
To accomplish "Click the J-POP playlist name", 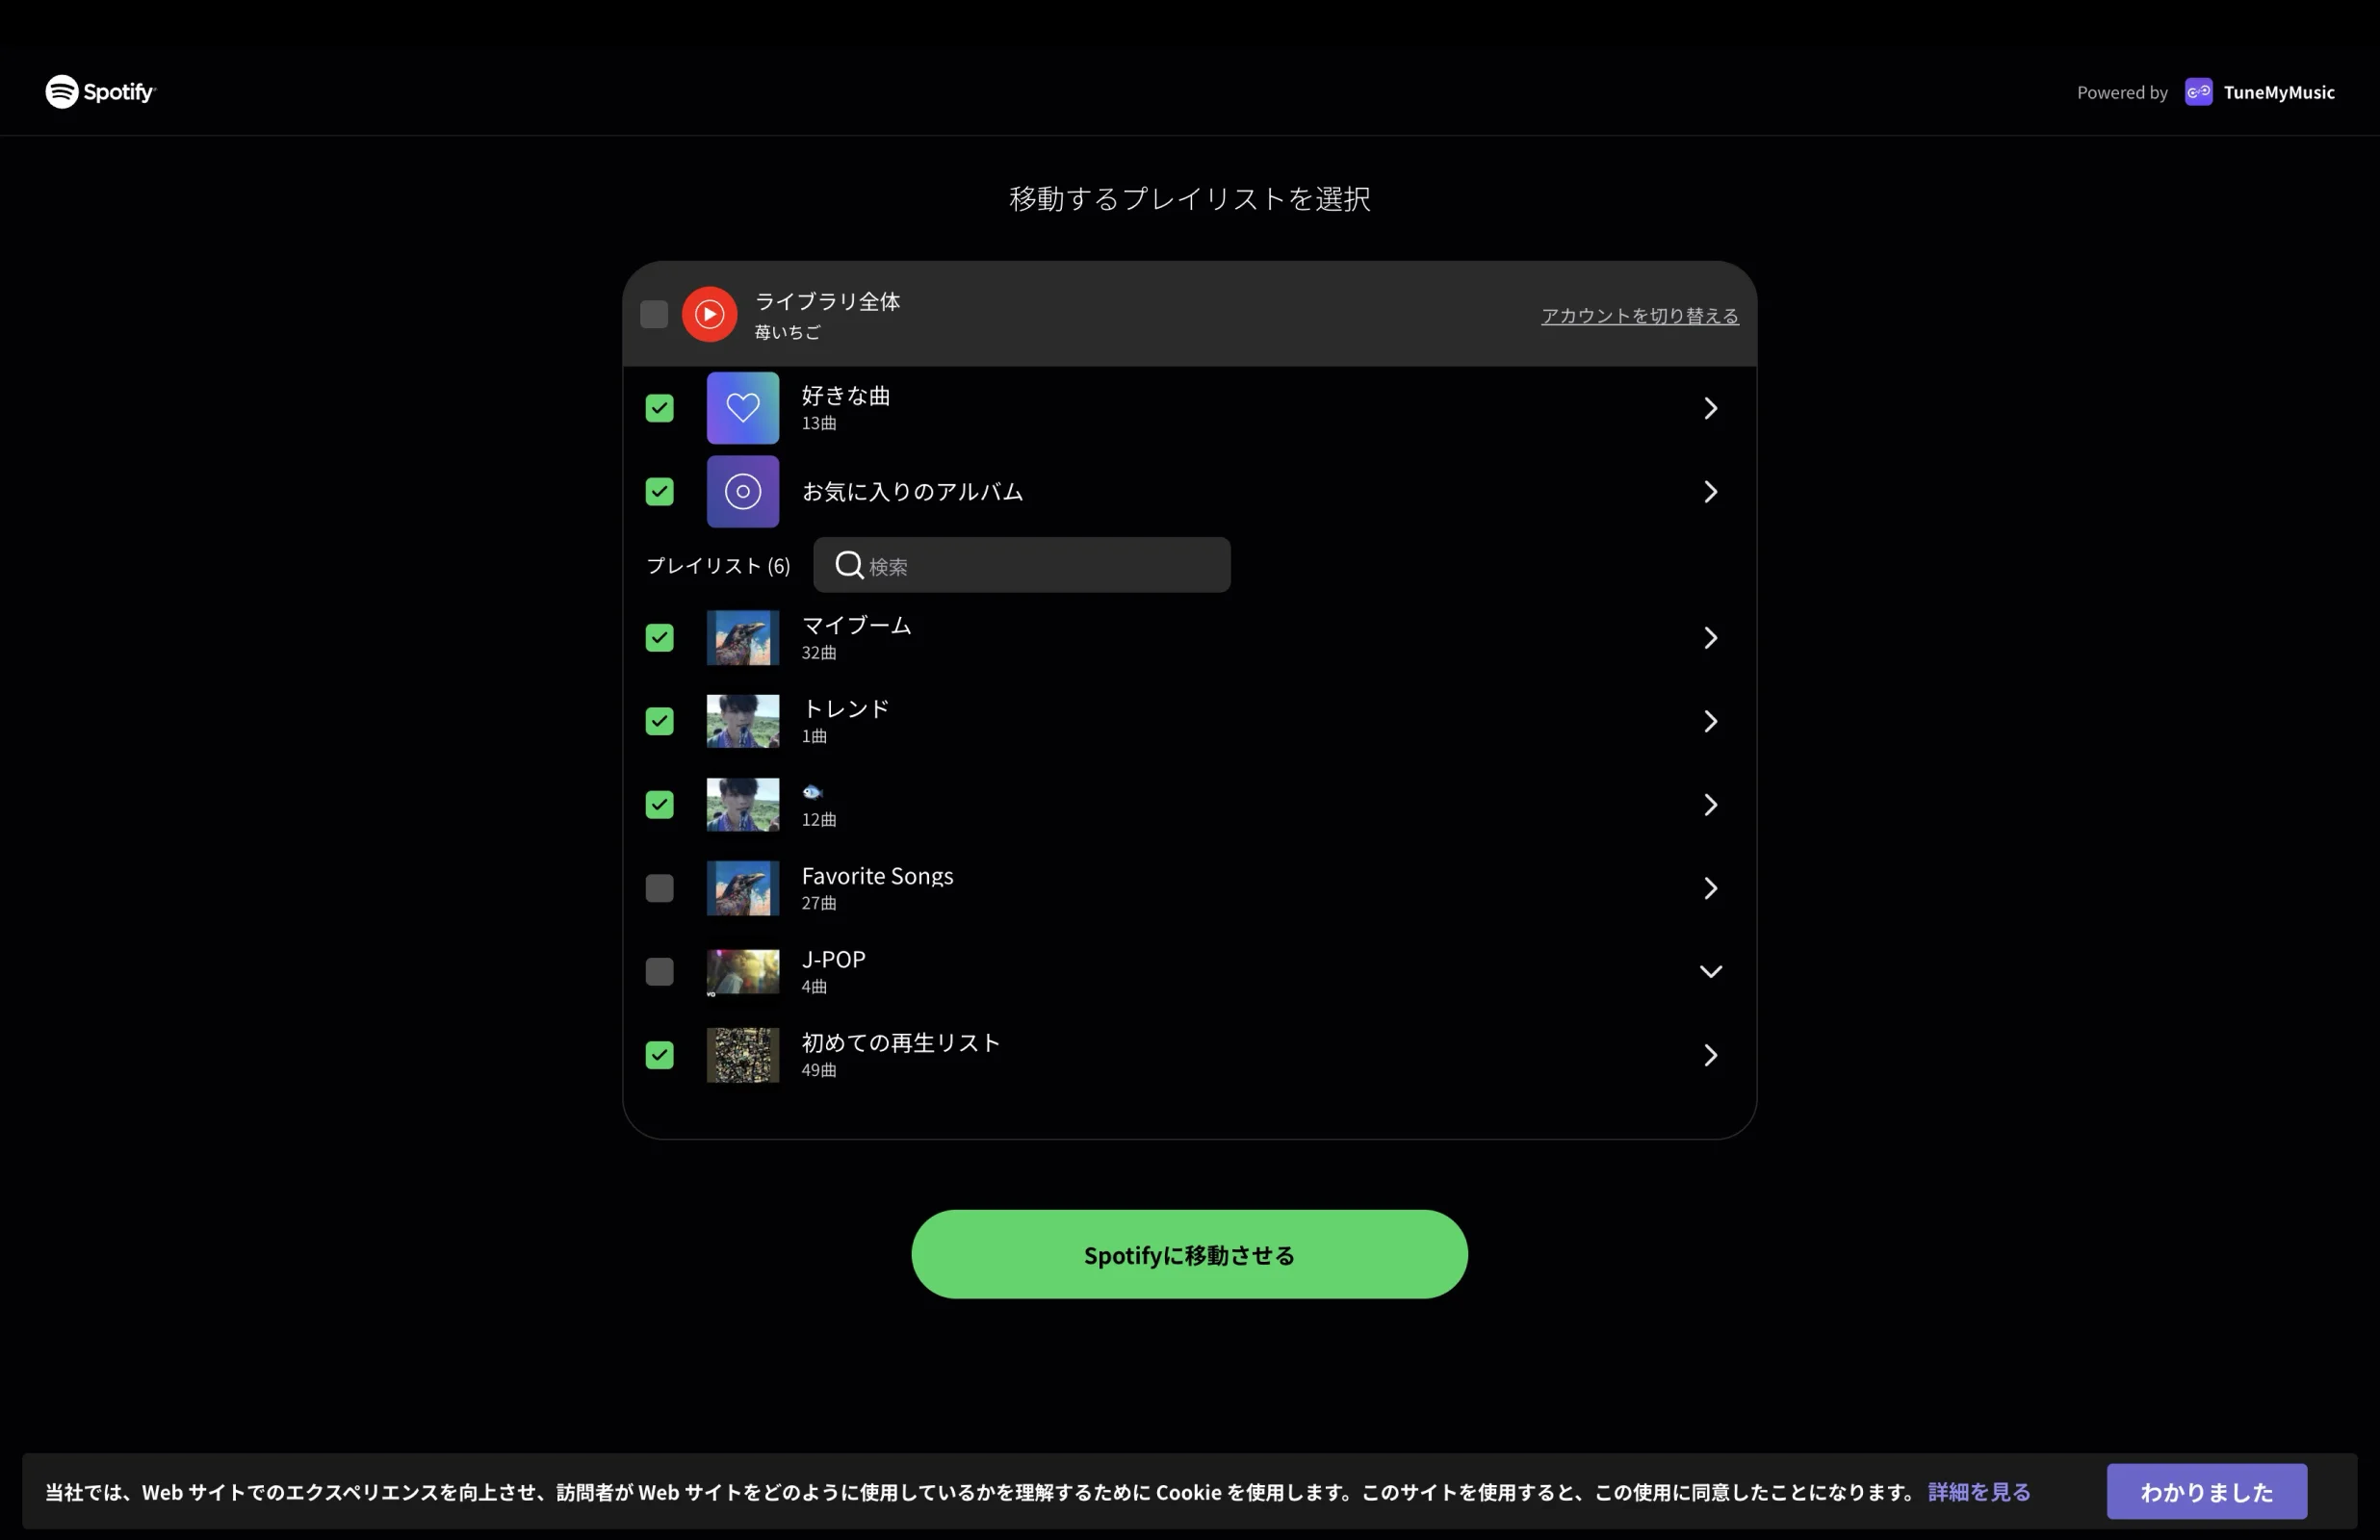I will pos(833,959).
